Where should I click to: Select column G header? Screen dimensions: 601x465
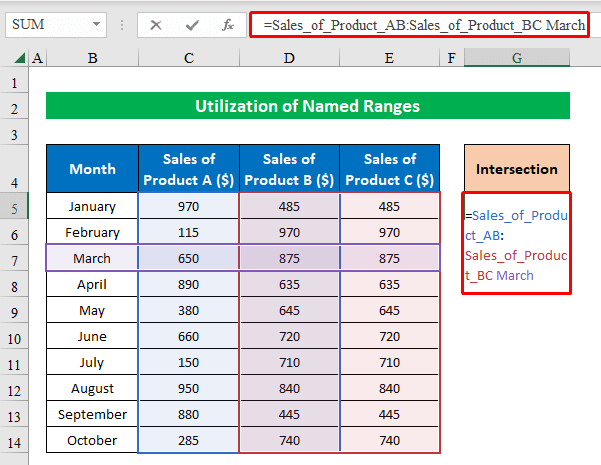pos(517,60)
